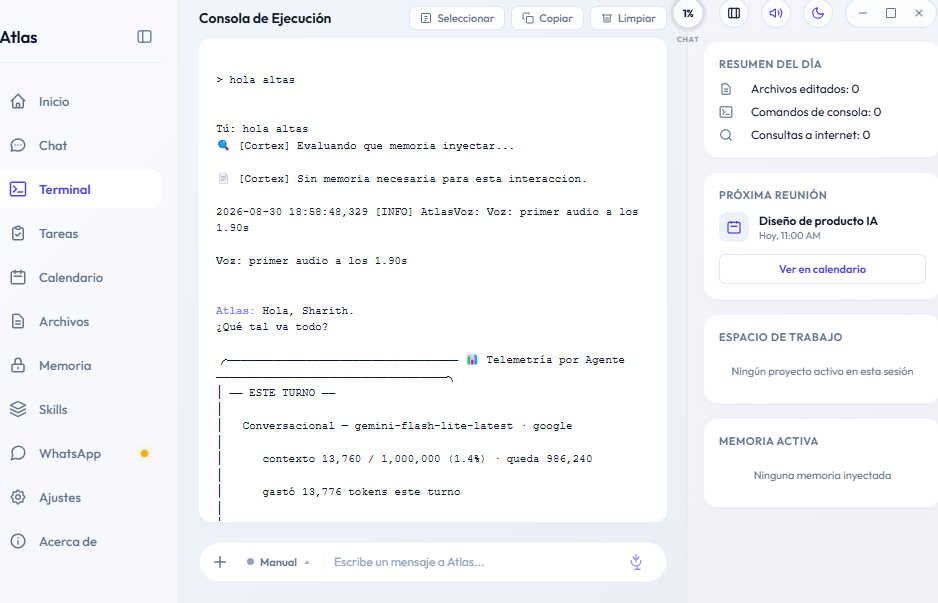This screenshot has width=938, height=603.
Task: Clear the console with Limpiar
Action: (x=628, y=18)
